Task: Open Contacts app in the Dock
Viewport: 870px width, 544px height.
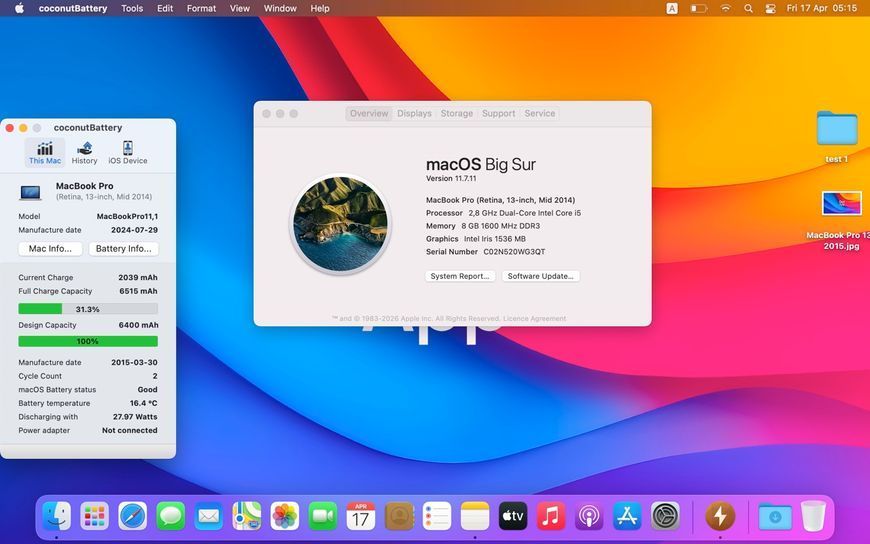Action: [x=399, y=516]
